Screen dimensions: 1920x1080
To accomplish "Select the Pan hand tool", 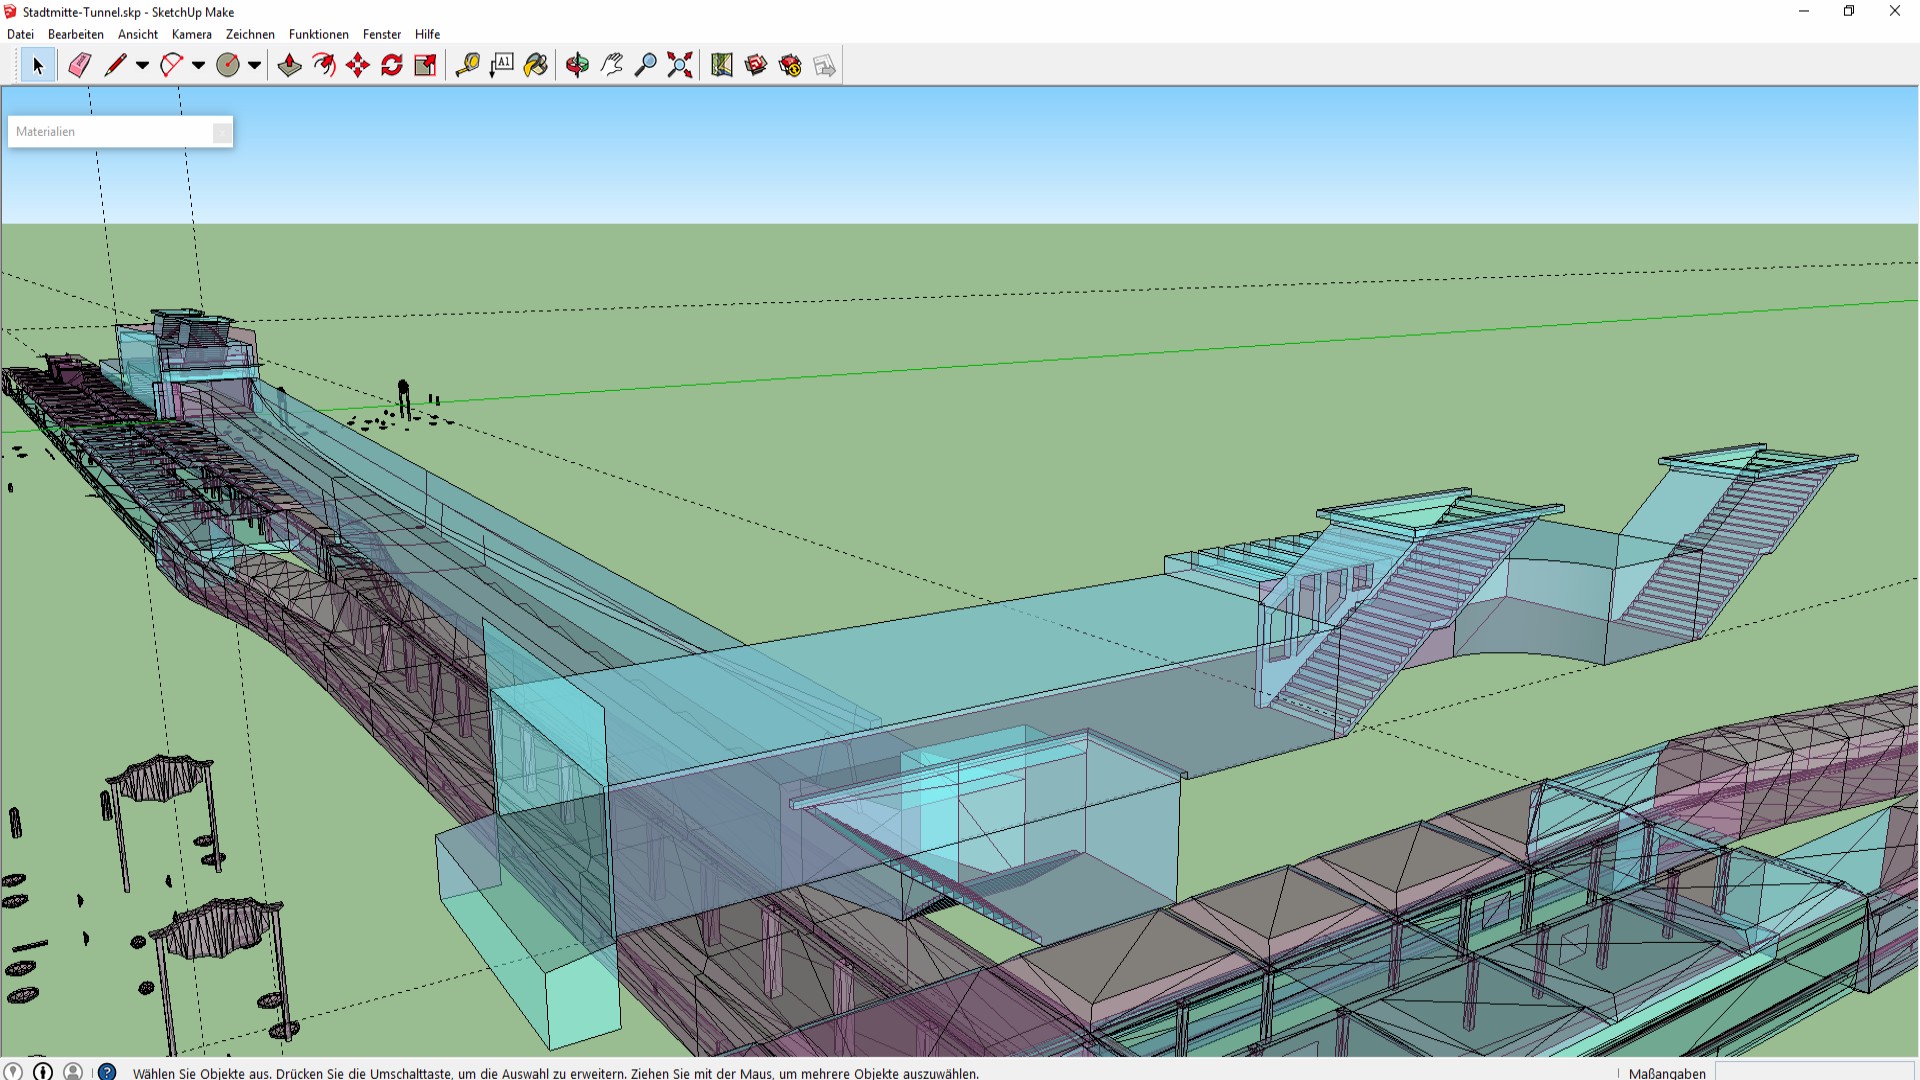I will point(612,65).
